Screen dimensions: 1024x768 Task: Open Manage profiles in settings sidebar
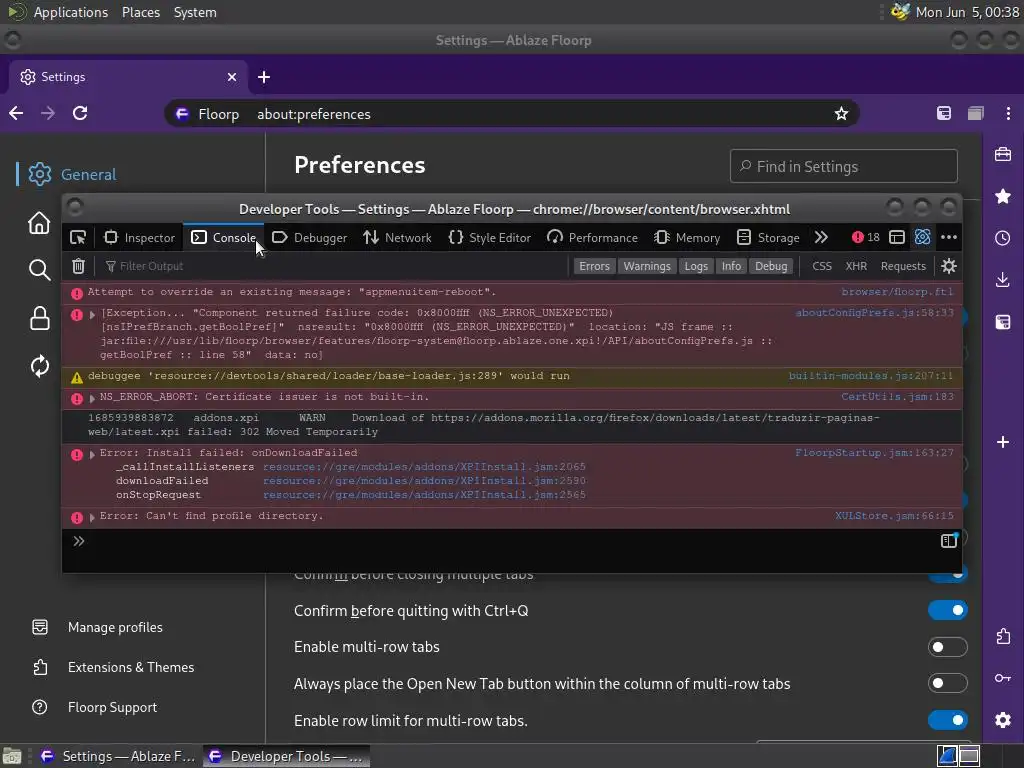coord(97,628)
